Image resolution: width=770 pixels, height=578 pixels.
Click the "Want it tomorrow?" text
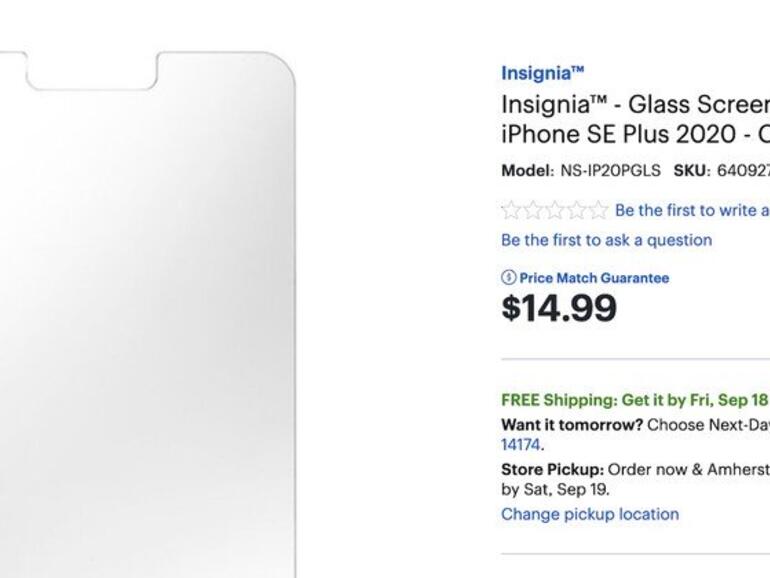(571, 424)
